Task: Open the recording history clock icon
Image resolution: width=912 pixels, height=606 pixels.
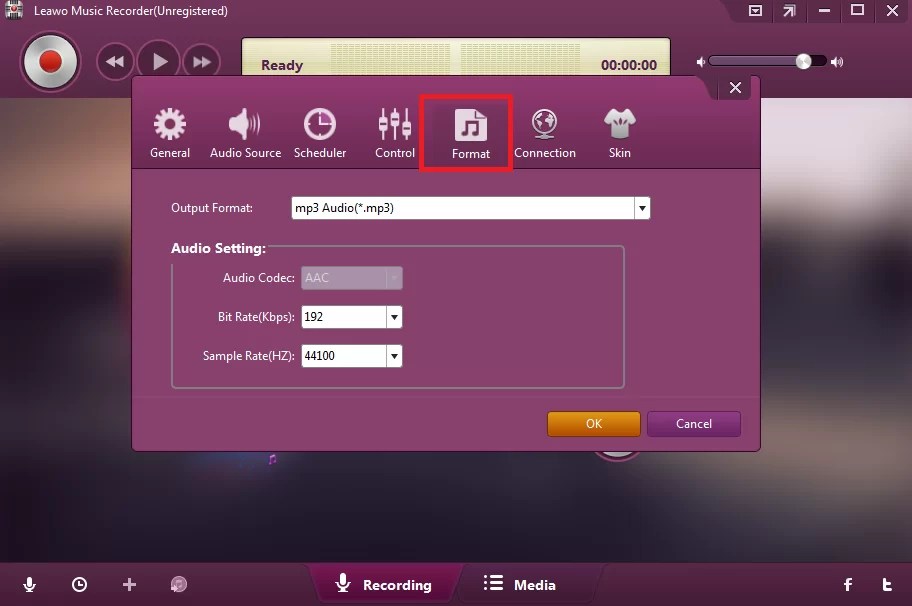Action: 79,584
